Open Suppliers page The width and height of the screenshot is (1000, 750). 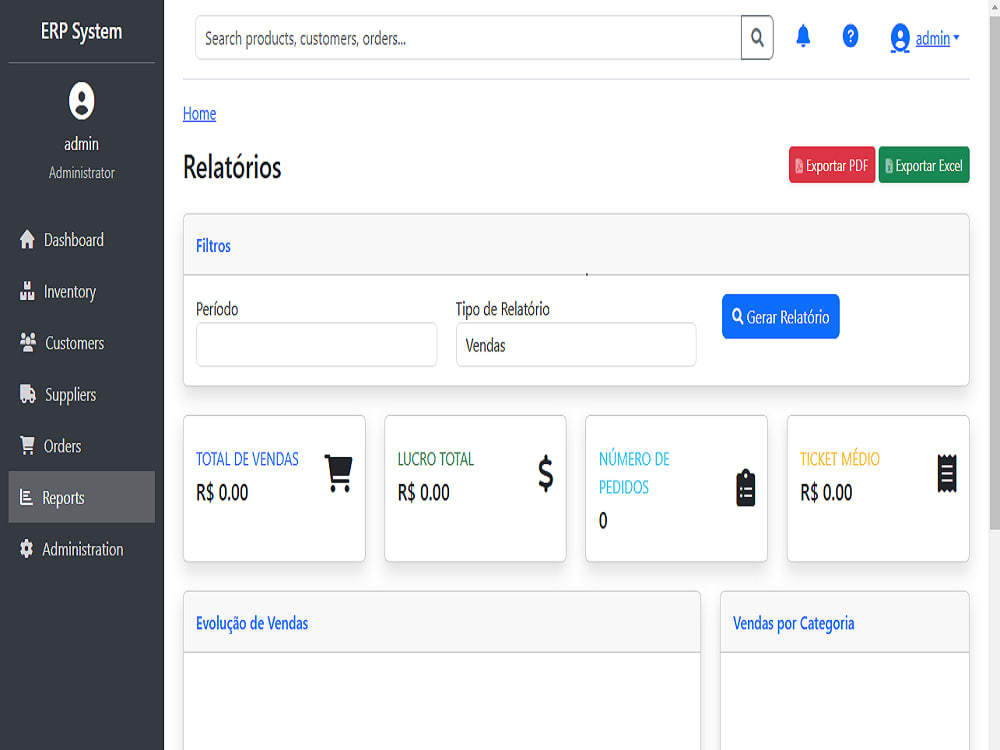pos(82,395)
